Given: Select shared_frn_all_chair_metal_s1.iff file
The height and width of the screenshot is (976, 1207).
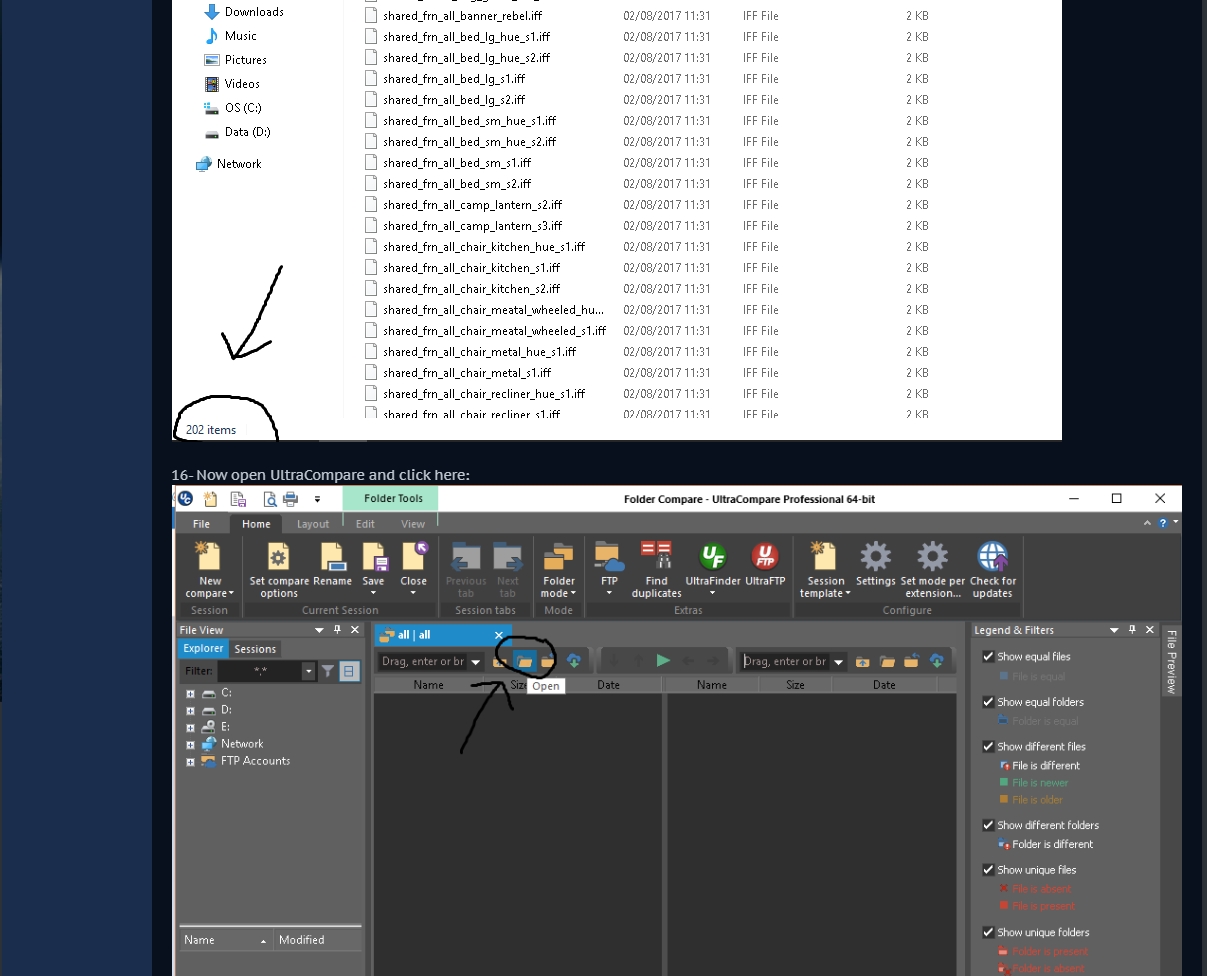Looking at the screenshot, I should (x=460, y=373).
